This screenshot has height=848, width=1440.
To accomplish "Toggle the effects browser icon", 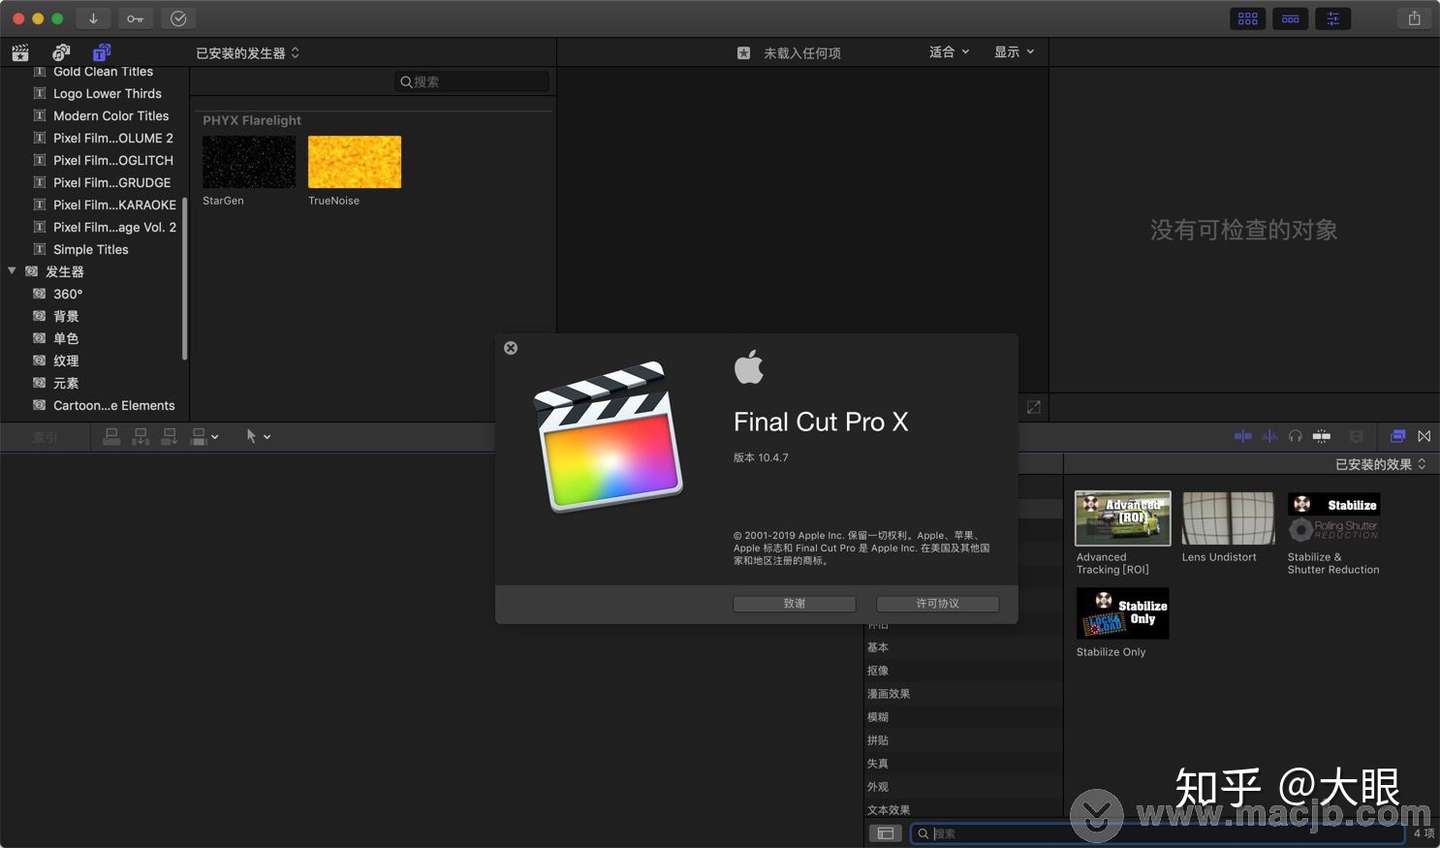I will coord(1398,436).
